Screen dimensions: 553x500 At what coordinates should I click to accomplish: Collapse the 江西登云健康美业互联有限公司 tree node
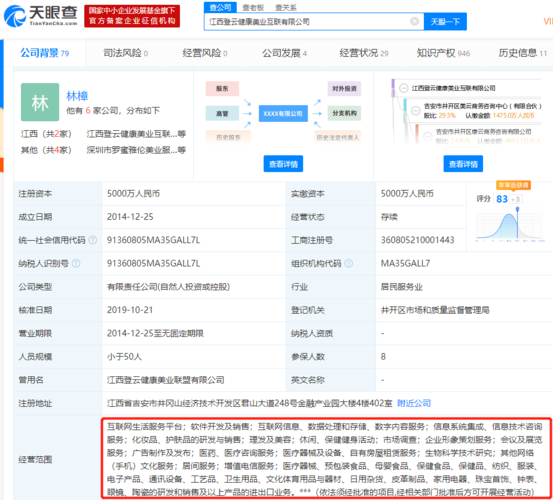coord(404,88)
